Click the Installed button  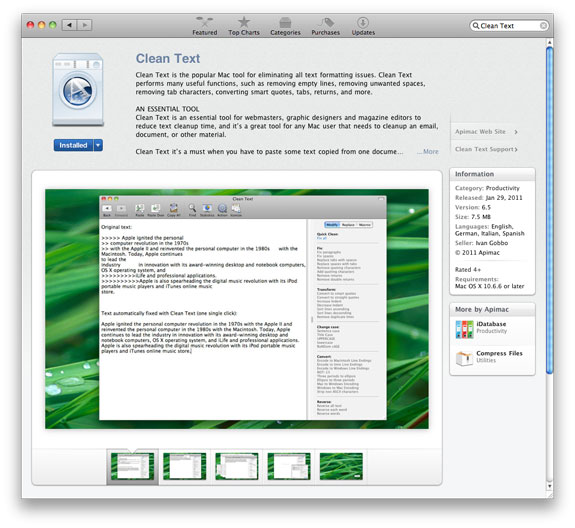click(x=74, y=145)
